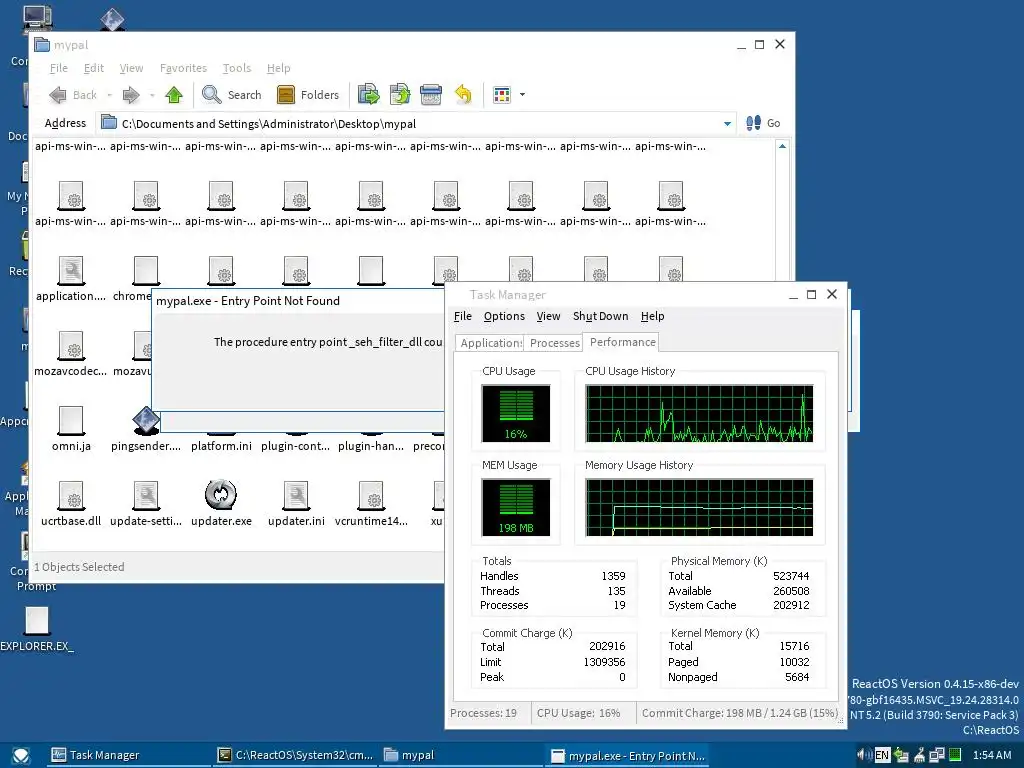This screenshot has width=1024, height=768.
Task: Click the Undo toolbar icon
Action: click(x=463, y=95)
